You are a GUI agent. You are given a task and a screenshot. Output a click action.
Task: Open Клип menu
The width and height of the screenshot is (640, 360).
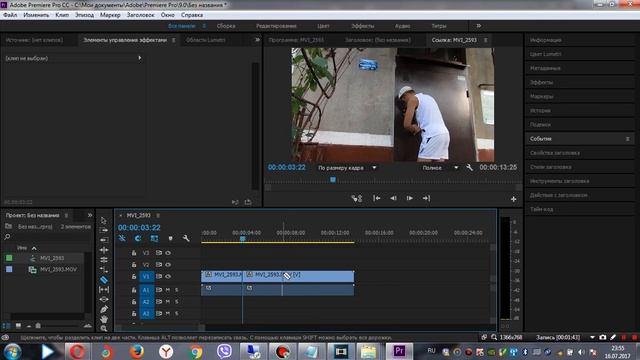62,15
